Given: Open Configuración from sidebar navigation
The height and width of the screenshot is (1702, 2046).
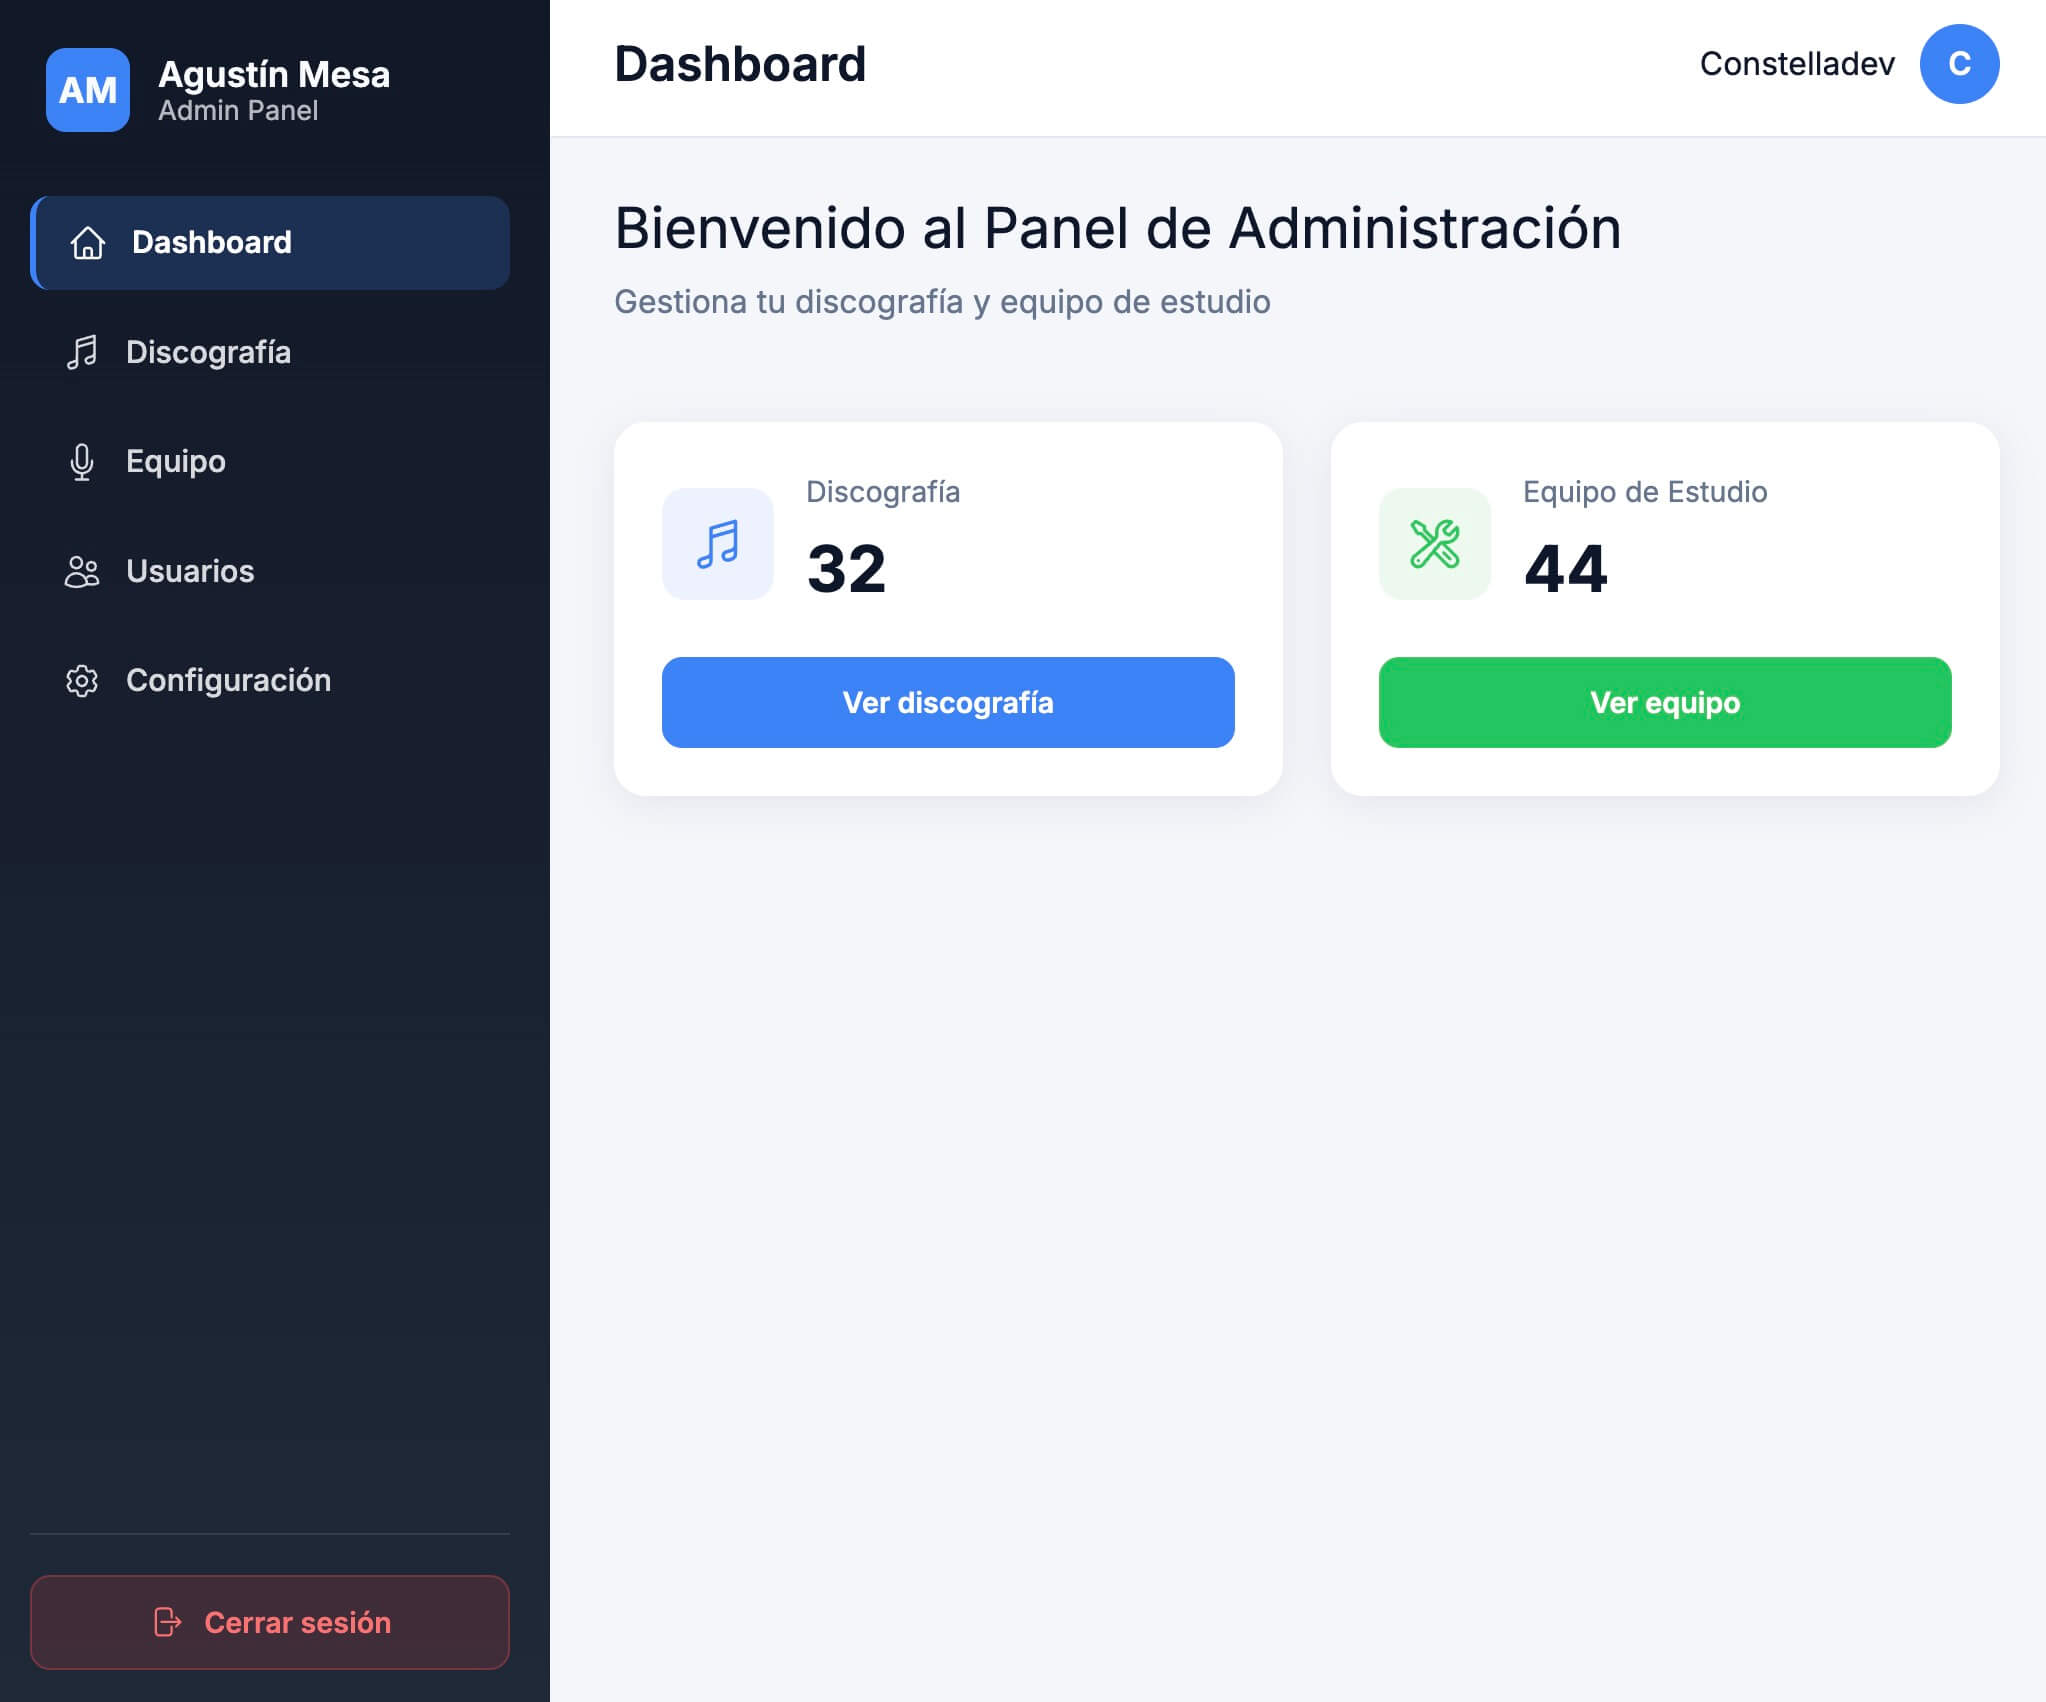Looking at the screenshot, I should click(x=228, y=681).
